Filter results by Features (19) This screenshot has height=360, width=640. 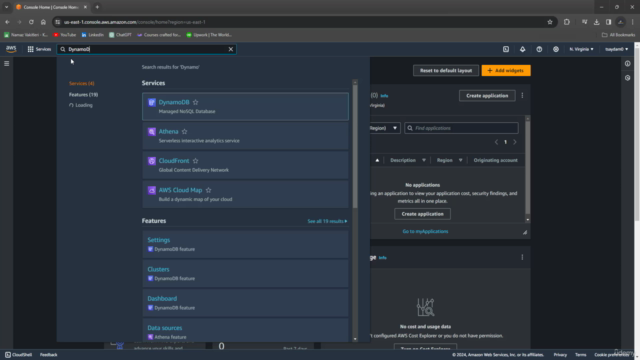tap(83, 94)
